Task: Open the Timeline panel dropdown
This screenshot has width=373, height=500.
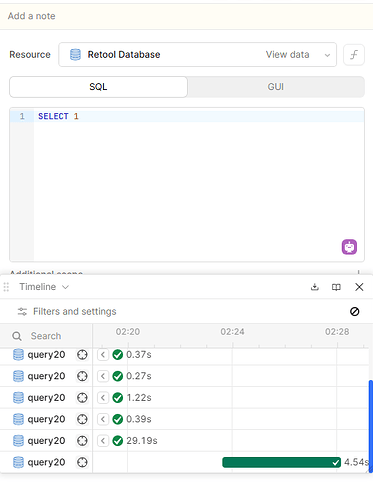Action: click(x=44, y=287)
